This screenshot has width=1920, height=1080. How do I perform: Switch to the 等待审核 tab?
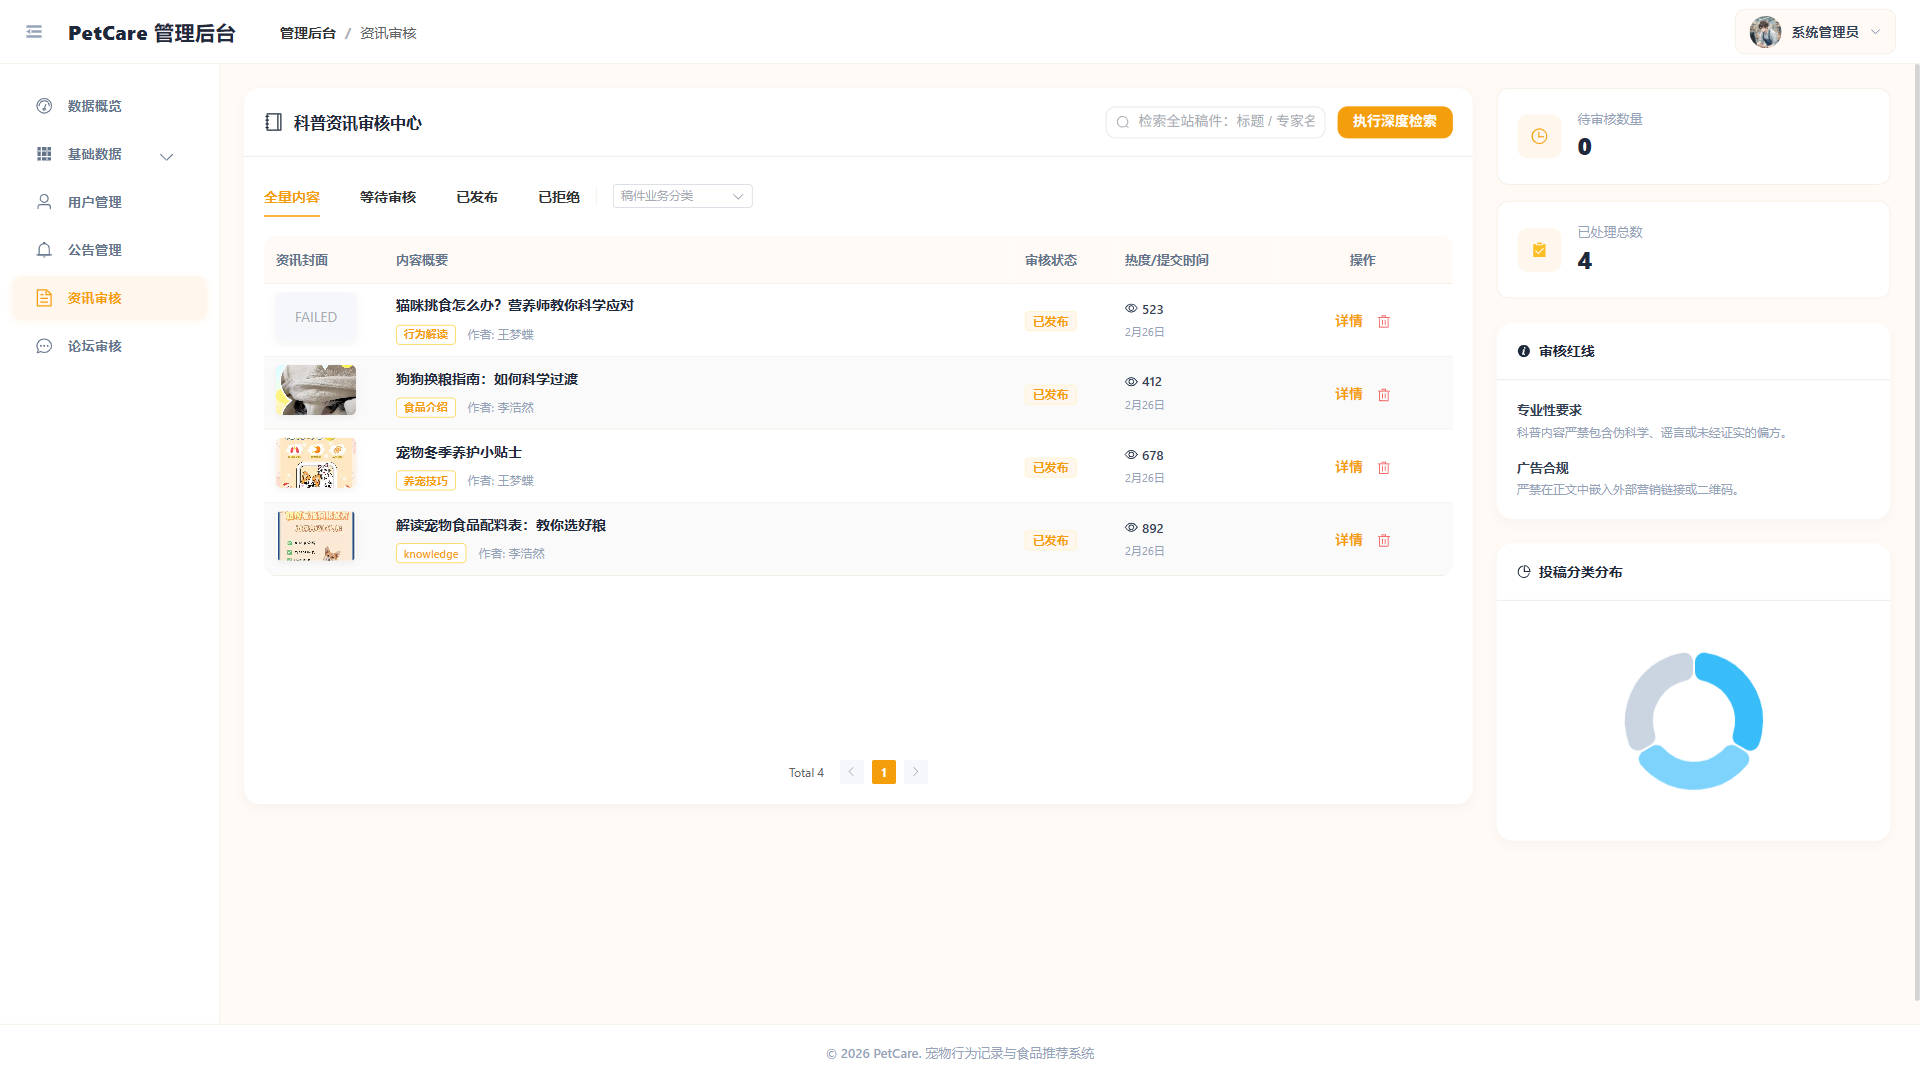click(388, 197)
